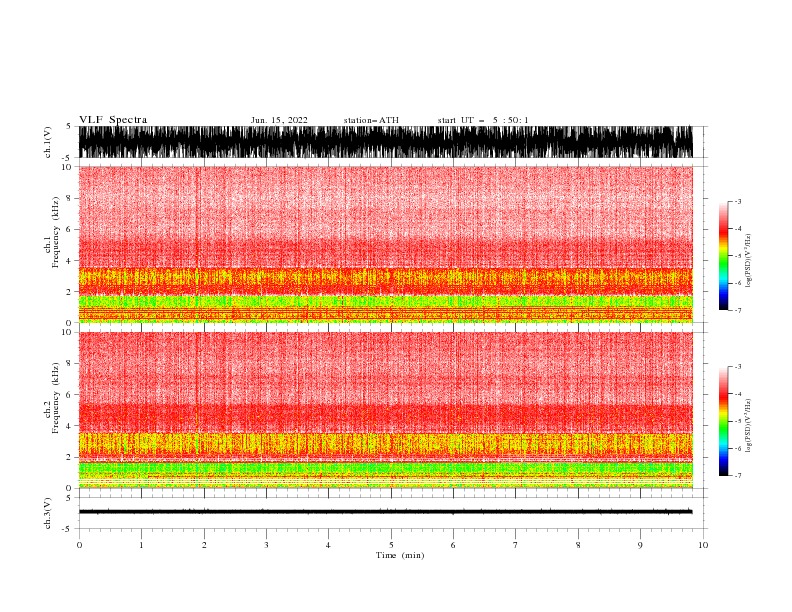Click time axis tick label '7'
The width and height of the screenshot is (792, 612).
pos(516,545)
